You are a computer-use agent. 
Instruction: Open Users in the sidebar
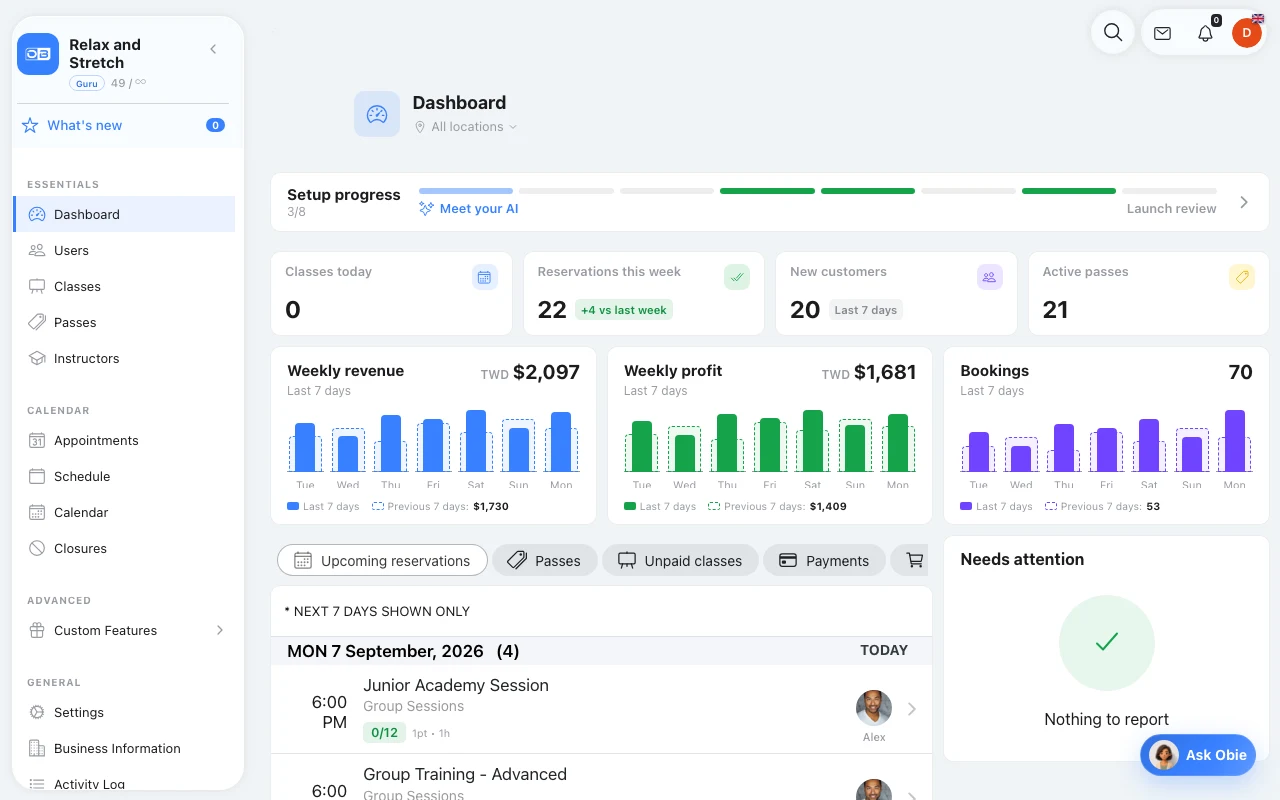click(x=124, y=250)
